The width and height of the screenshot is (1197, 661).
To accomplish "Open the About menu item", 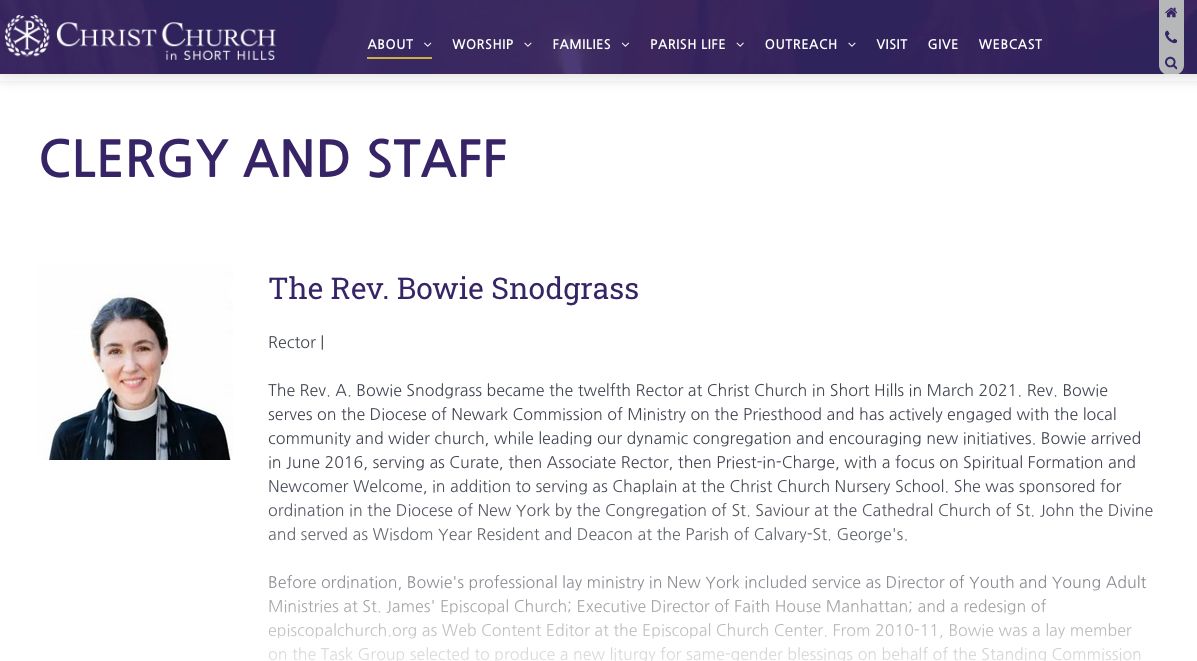I will (390, 44).
